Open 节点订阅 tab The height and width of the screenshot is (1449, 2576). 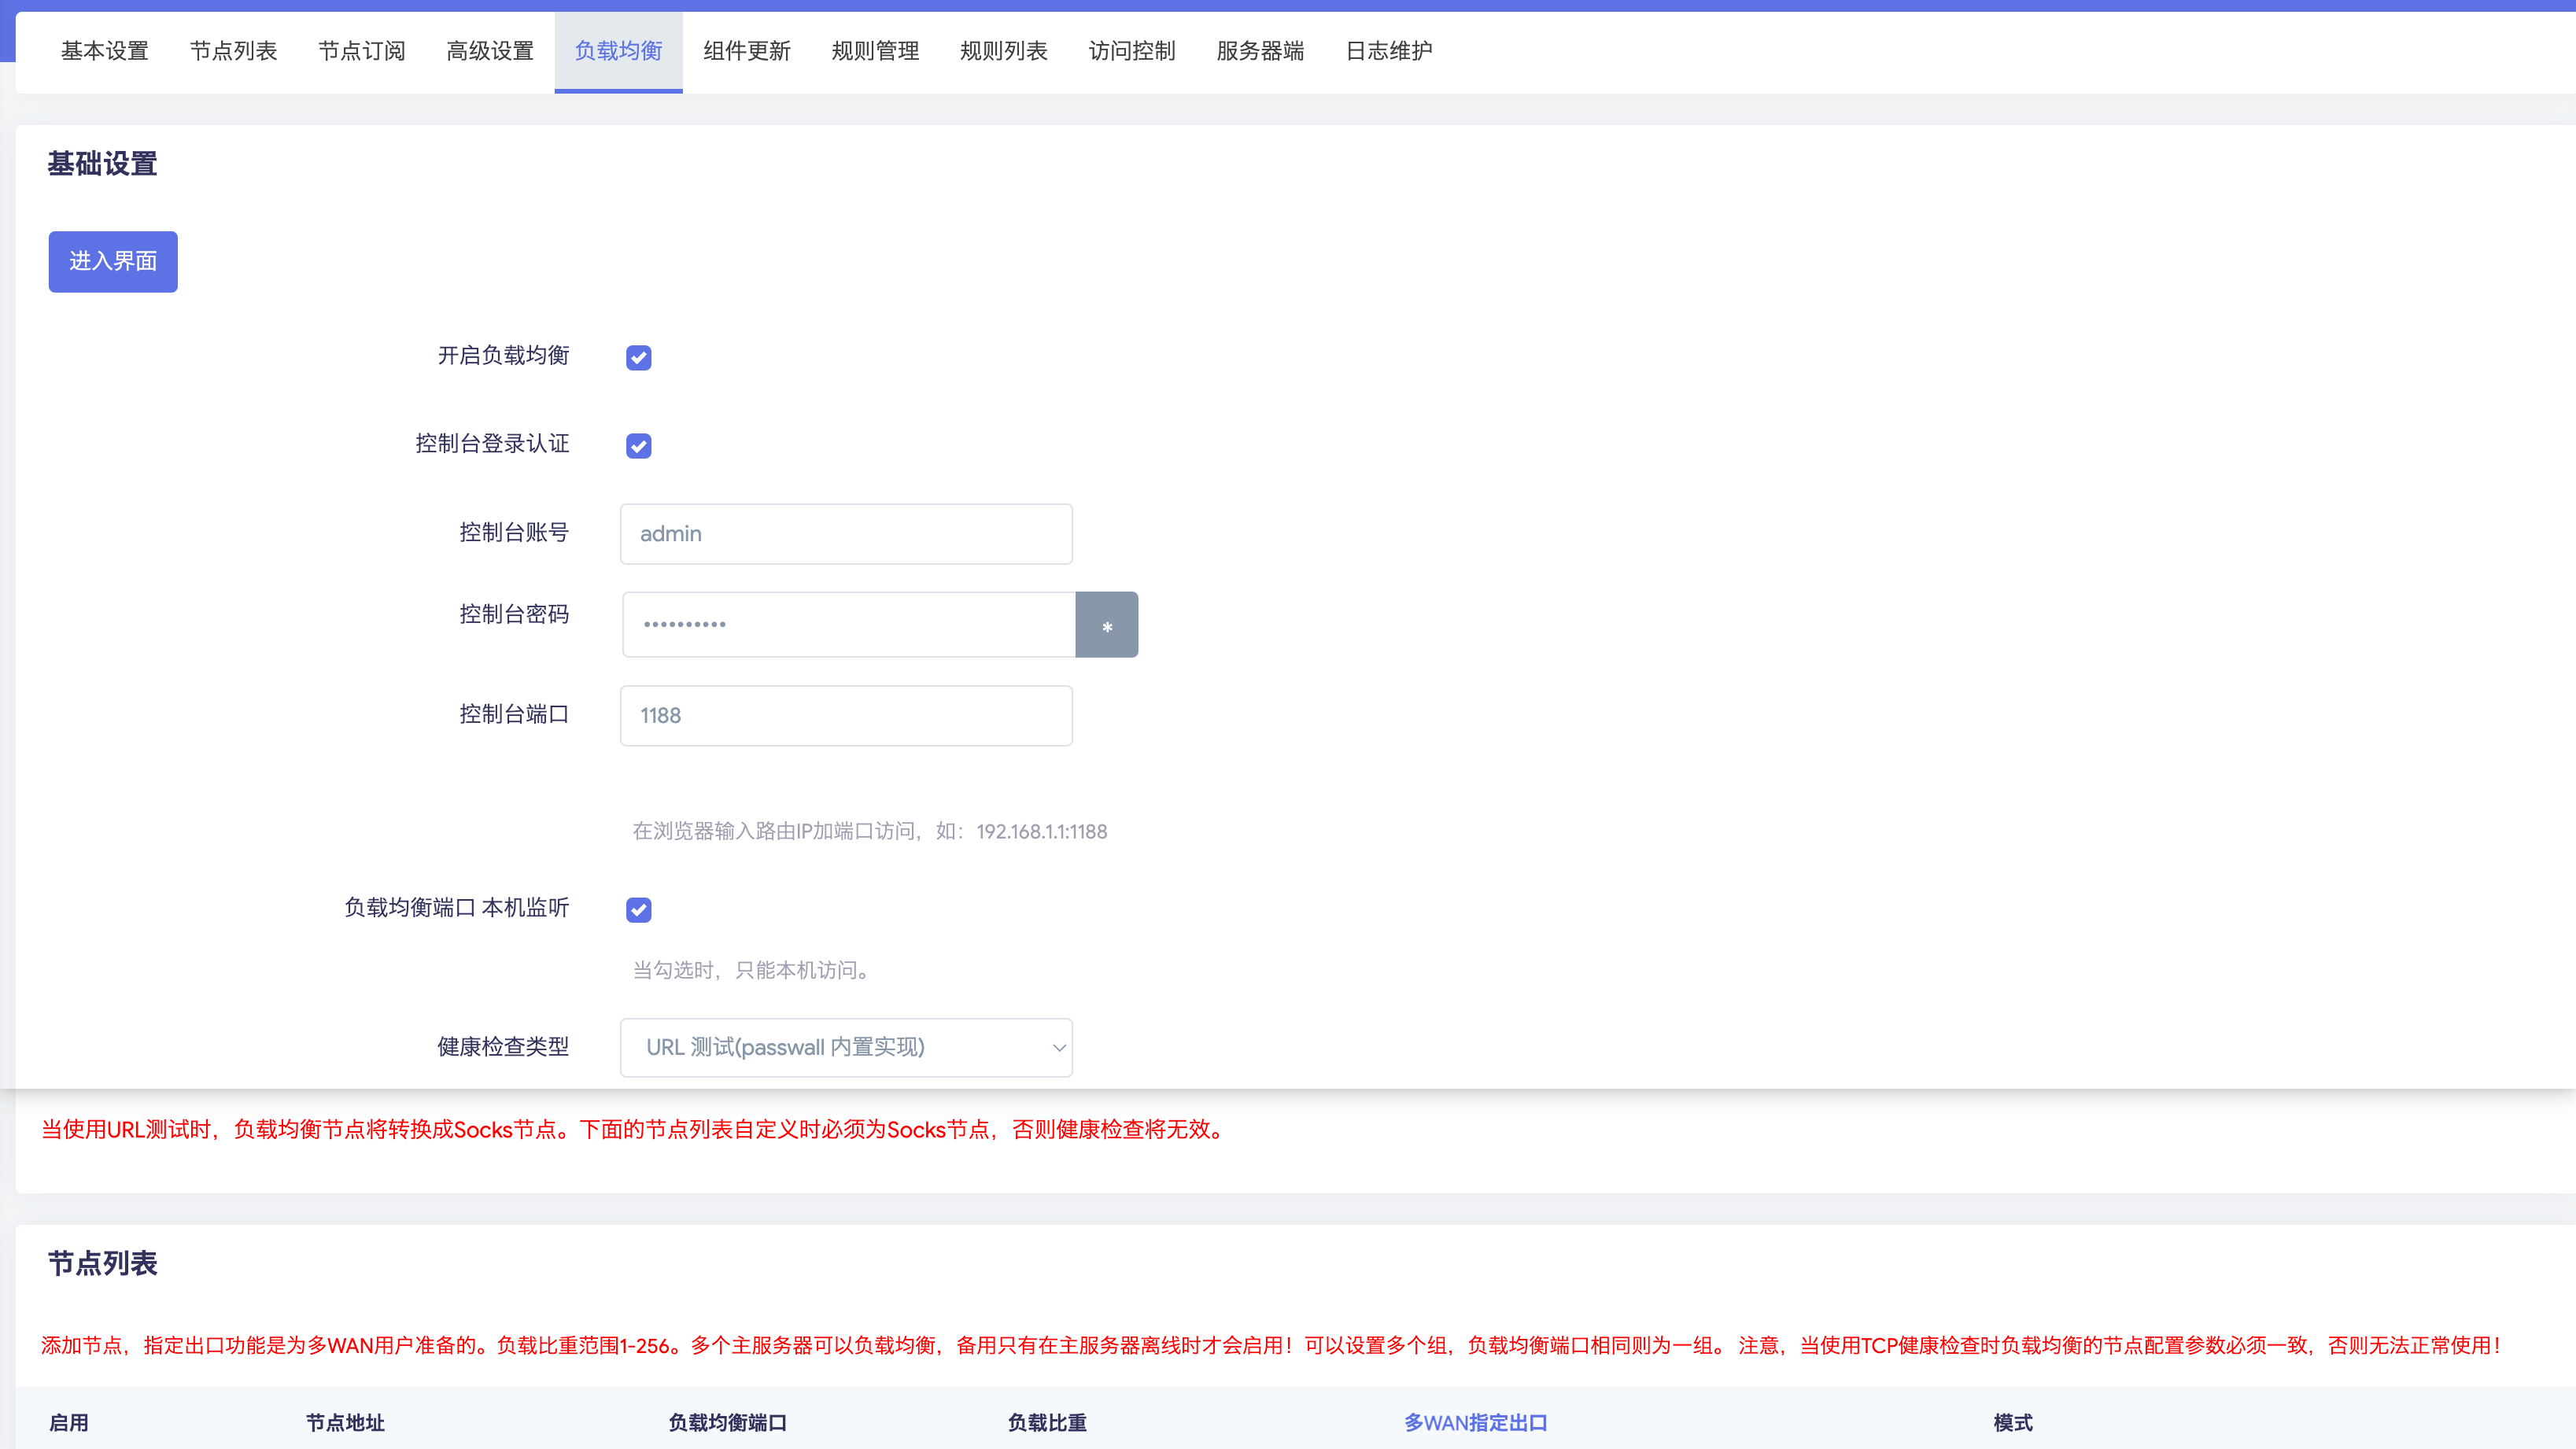361,51
